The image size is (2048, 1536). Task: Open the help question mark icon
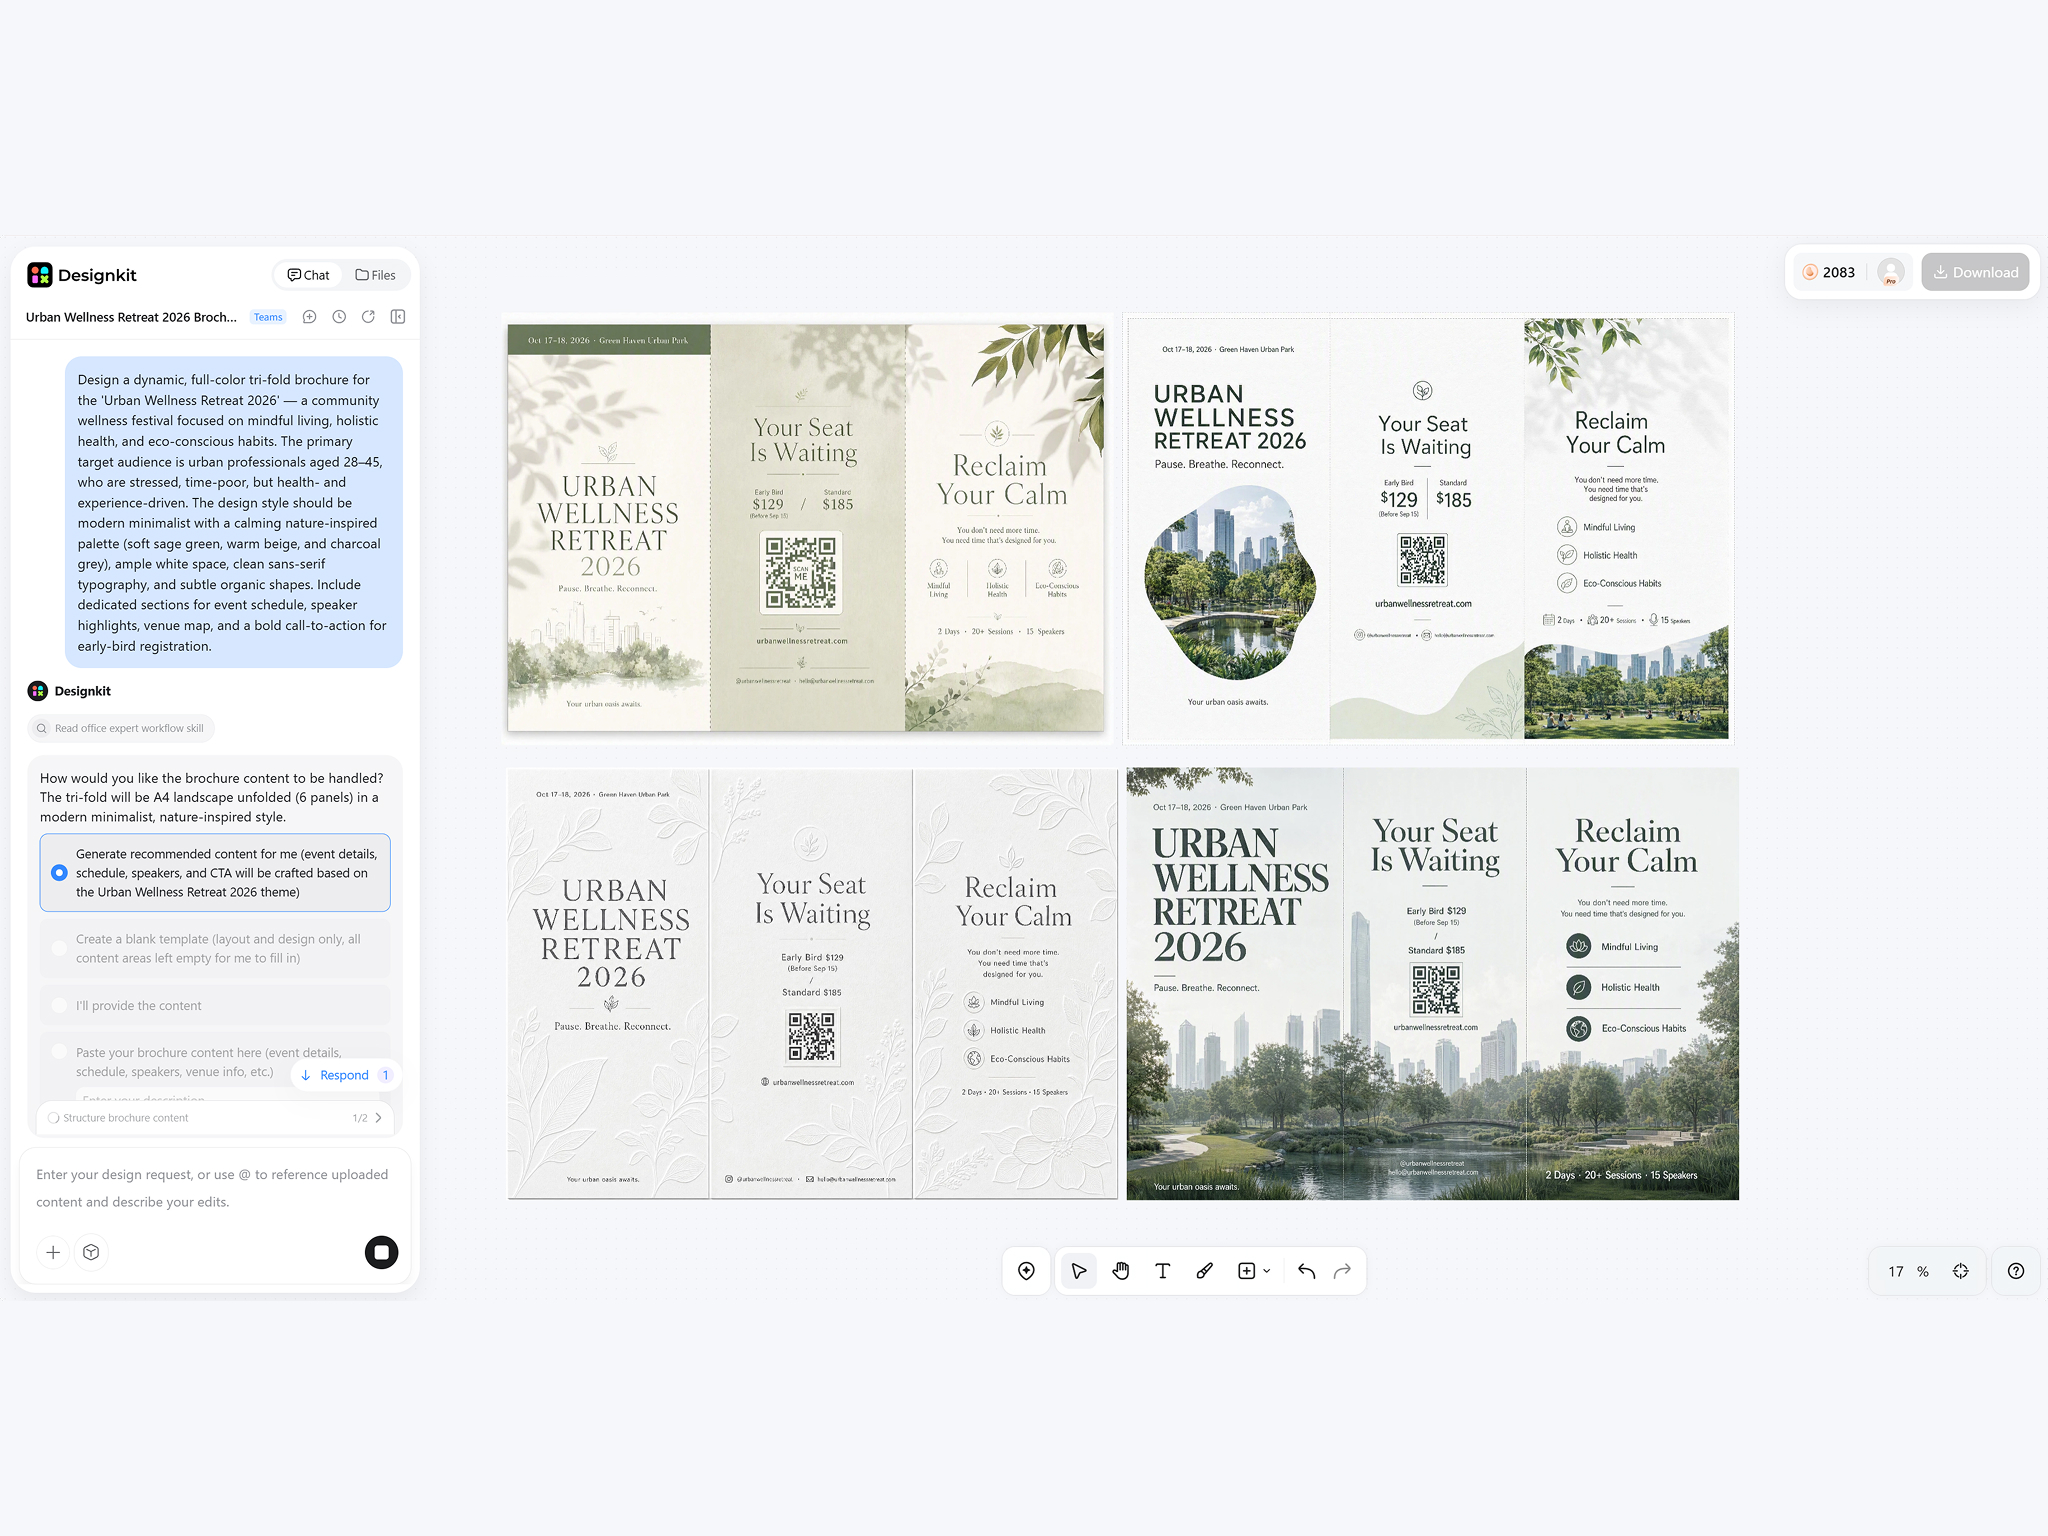coord(2016,1271)
